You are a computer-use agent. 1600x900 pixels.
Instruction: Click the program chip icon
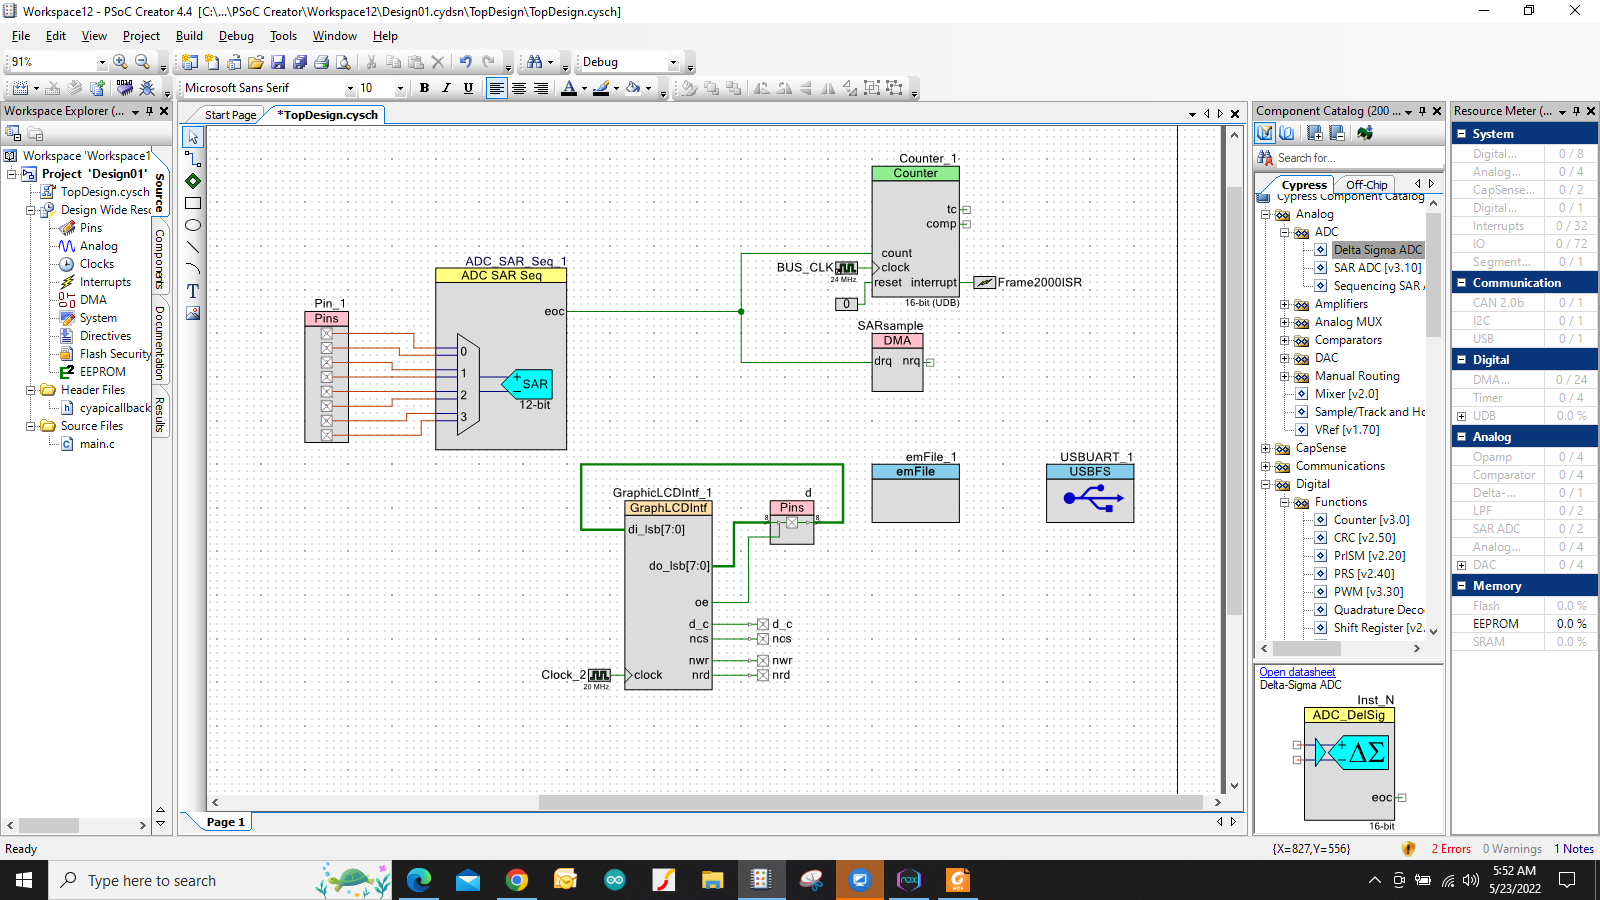[x=124, y=88]
